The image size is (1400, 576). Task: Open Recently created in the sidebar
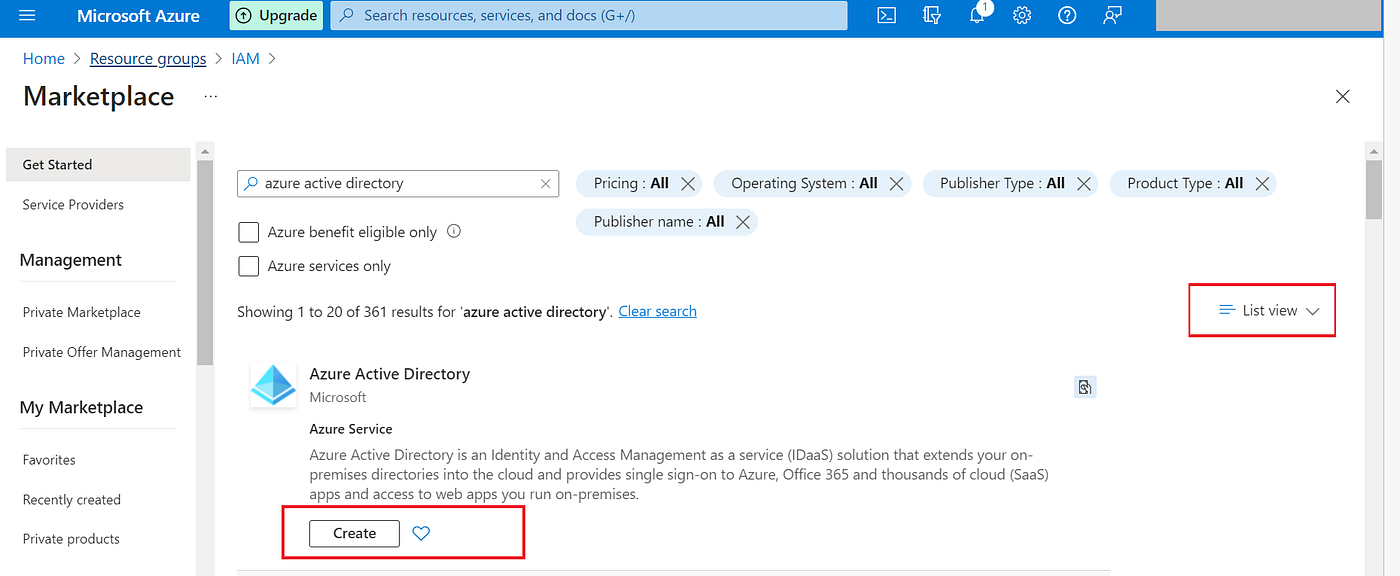[72, 500]
